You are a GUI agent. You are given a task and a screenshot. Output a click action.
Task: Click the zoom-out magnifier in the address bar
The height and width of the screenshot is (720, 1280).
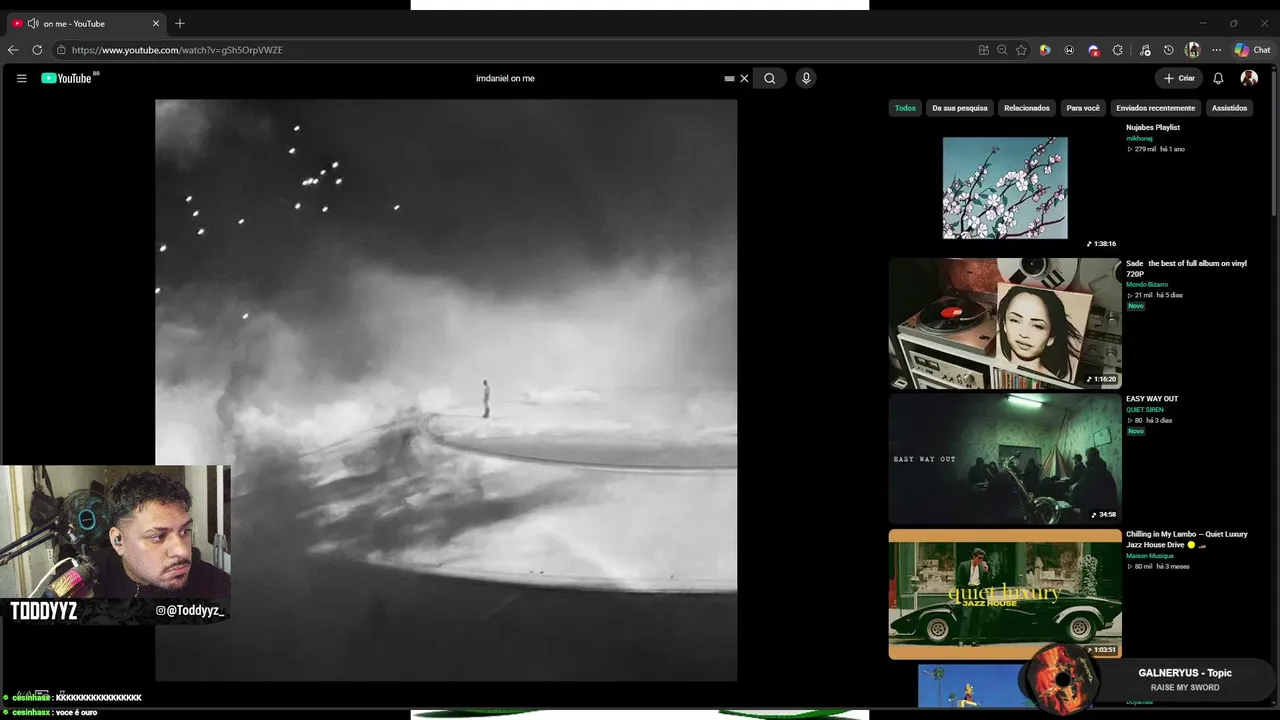click(x=1002, y=50)
